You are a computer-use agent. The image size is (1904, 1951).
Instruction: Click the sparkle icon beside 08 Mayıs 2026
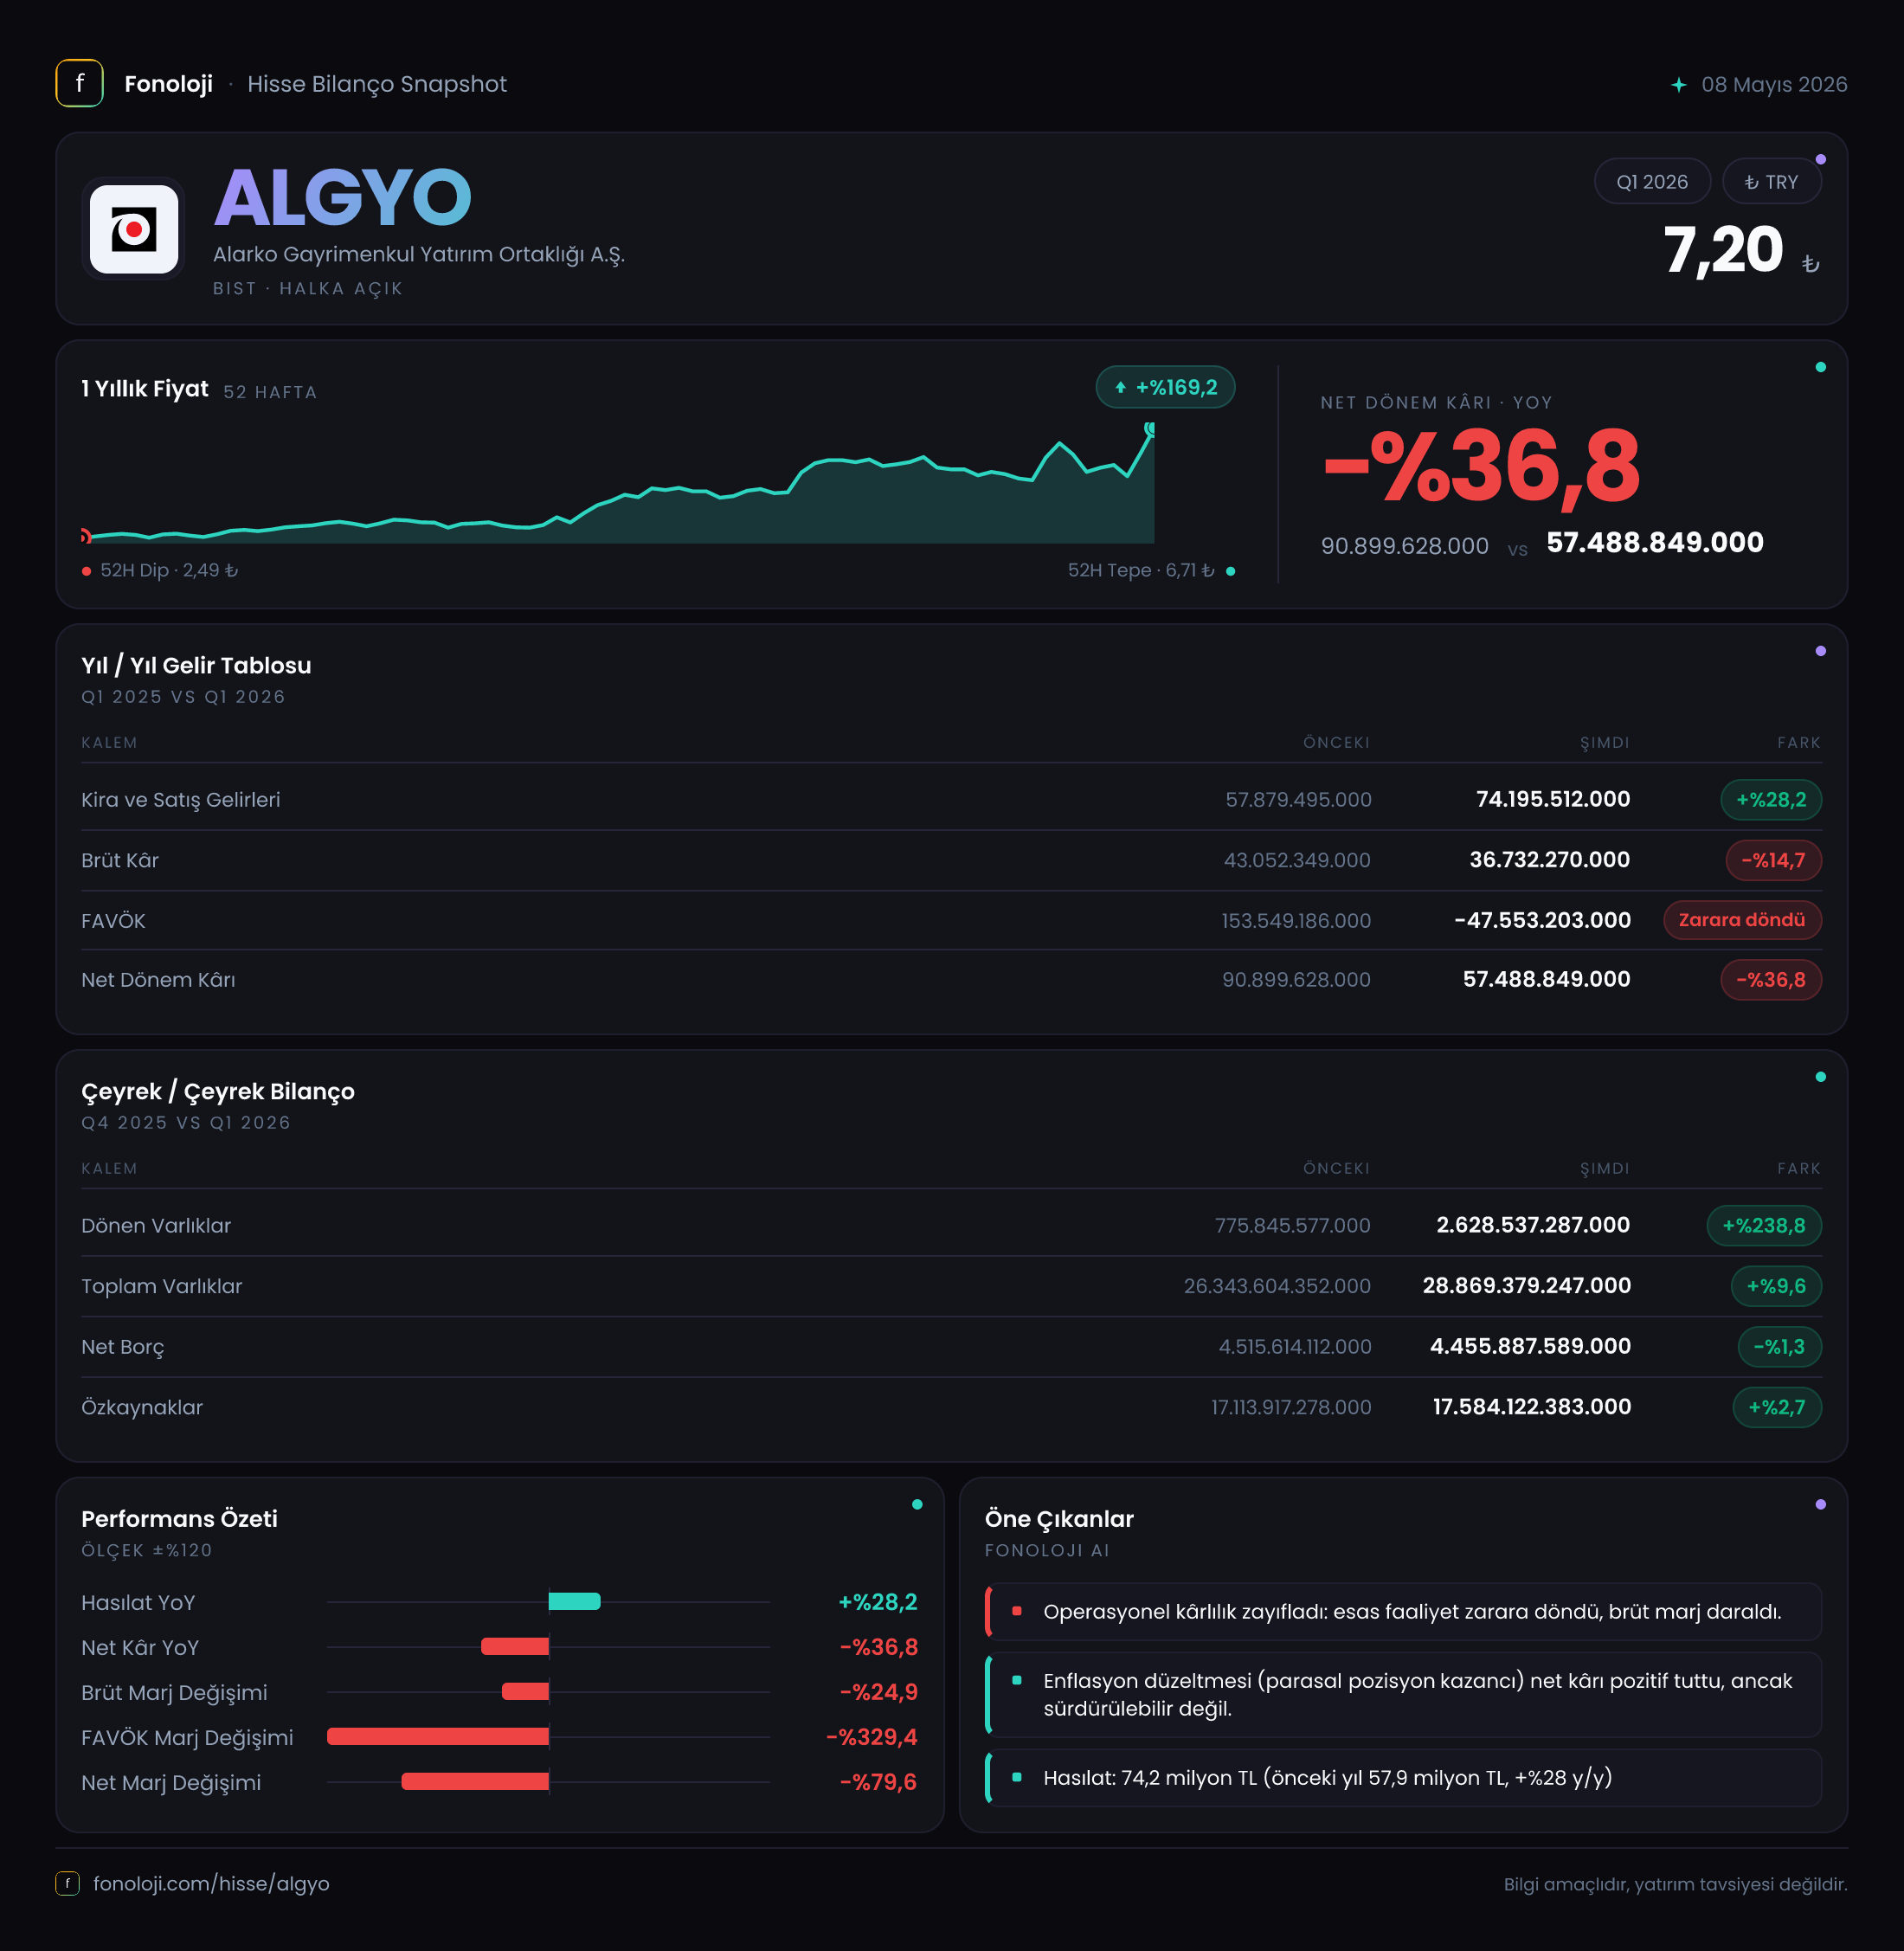(1679, 85)
